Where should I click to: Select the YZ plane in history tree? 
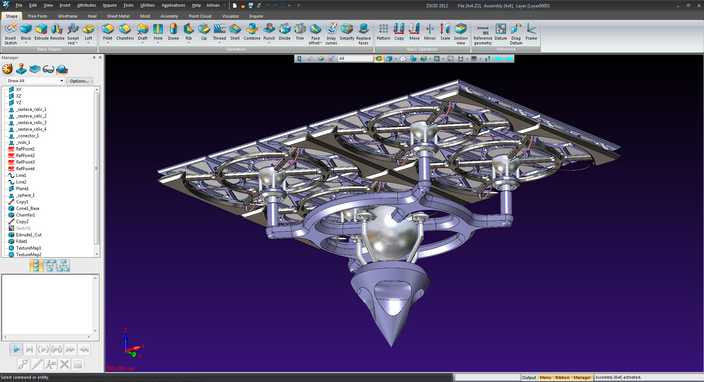coord(18,102)
